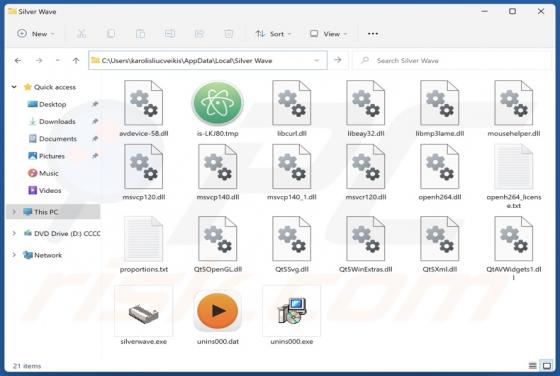Go back with the Back arrow

(18, 60)
